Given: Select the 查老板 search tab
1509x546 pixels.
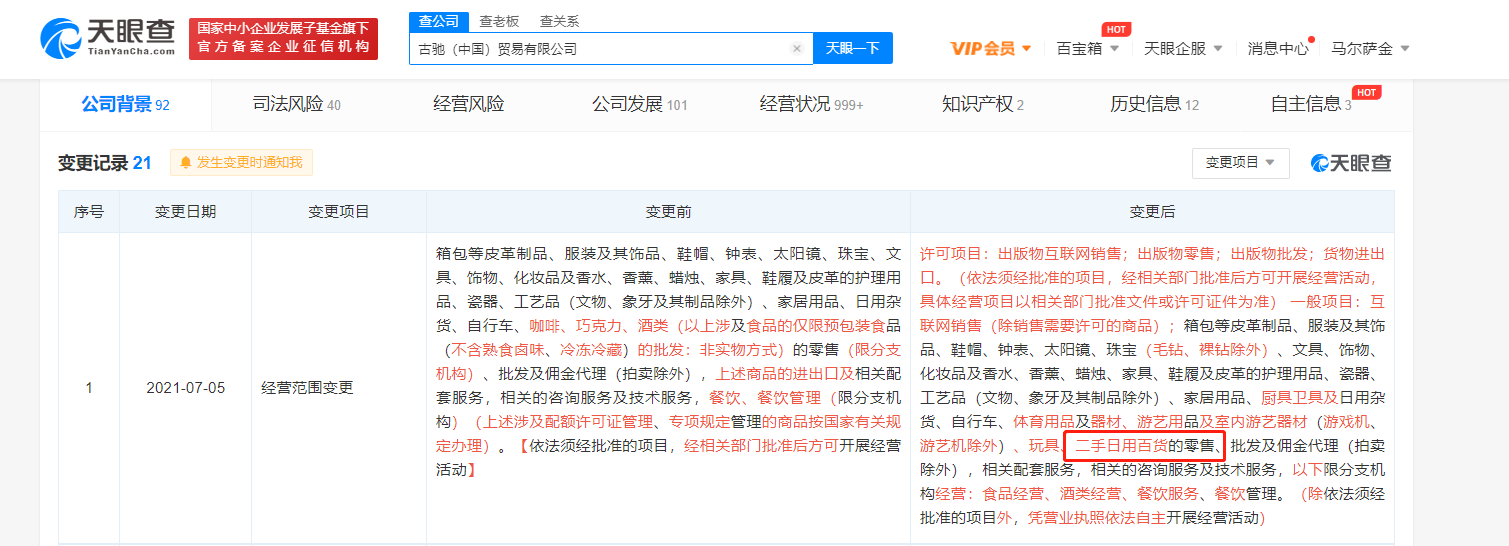Looking at the screenshot, I should point(499,21).
